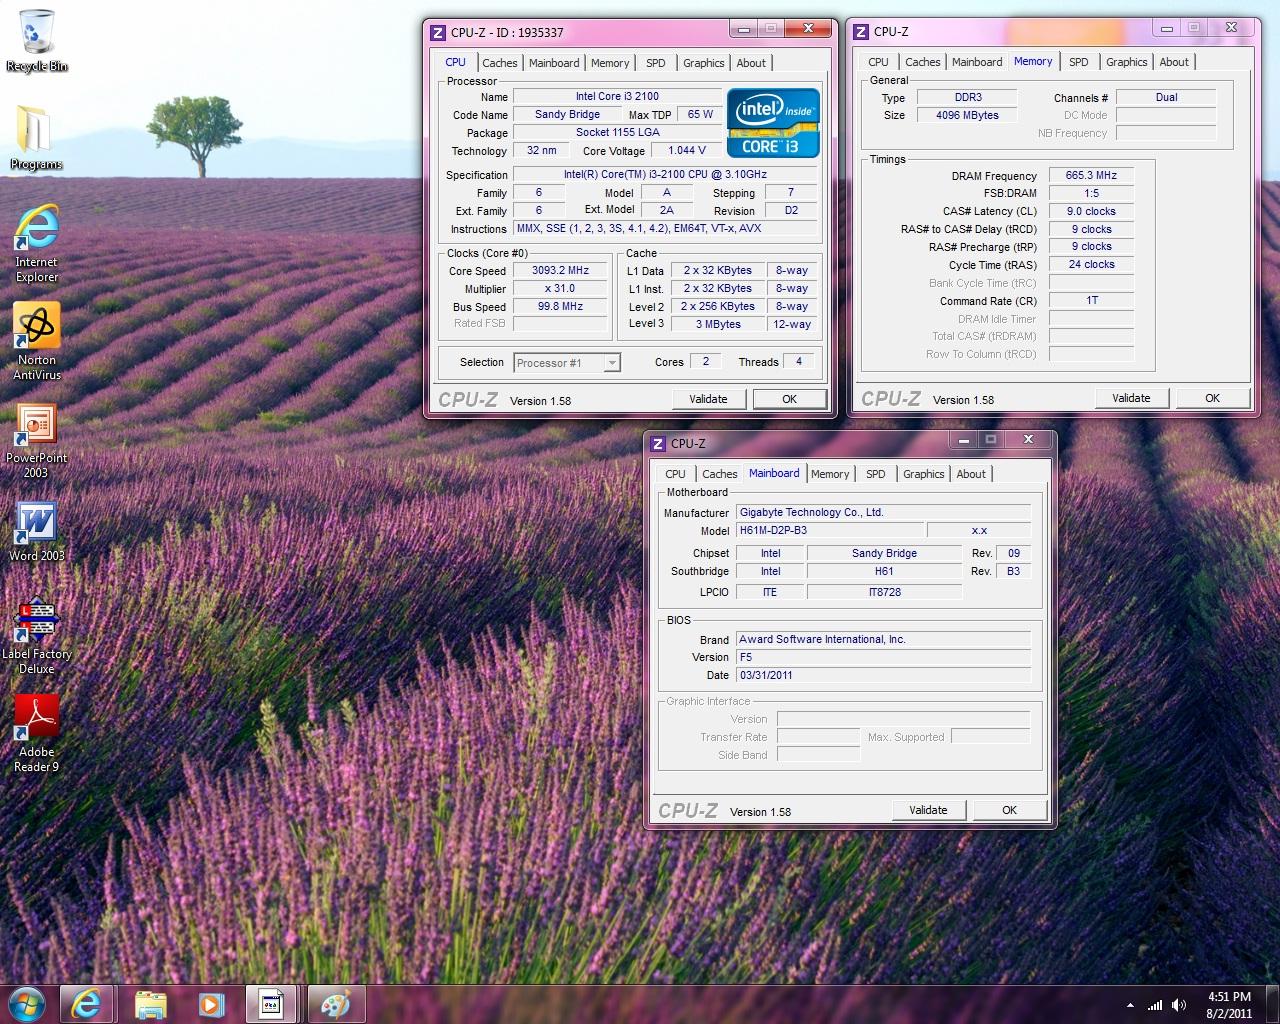Select CPU tab in the Mainboard window
The height and width of the screenshot is (1024, 1280).
pyautogui.click(x=676, y=474)
